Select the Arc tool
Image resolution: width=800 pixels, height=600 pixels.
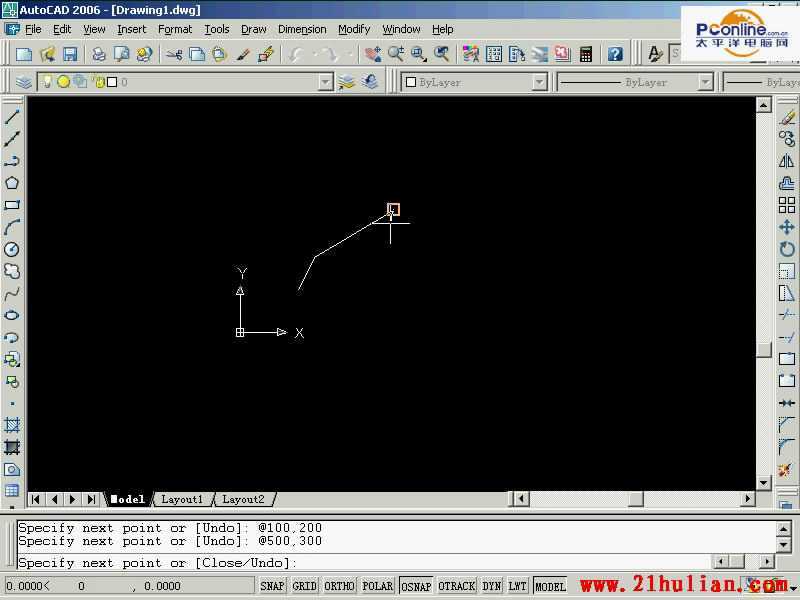[x=12, y=227]
